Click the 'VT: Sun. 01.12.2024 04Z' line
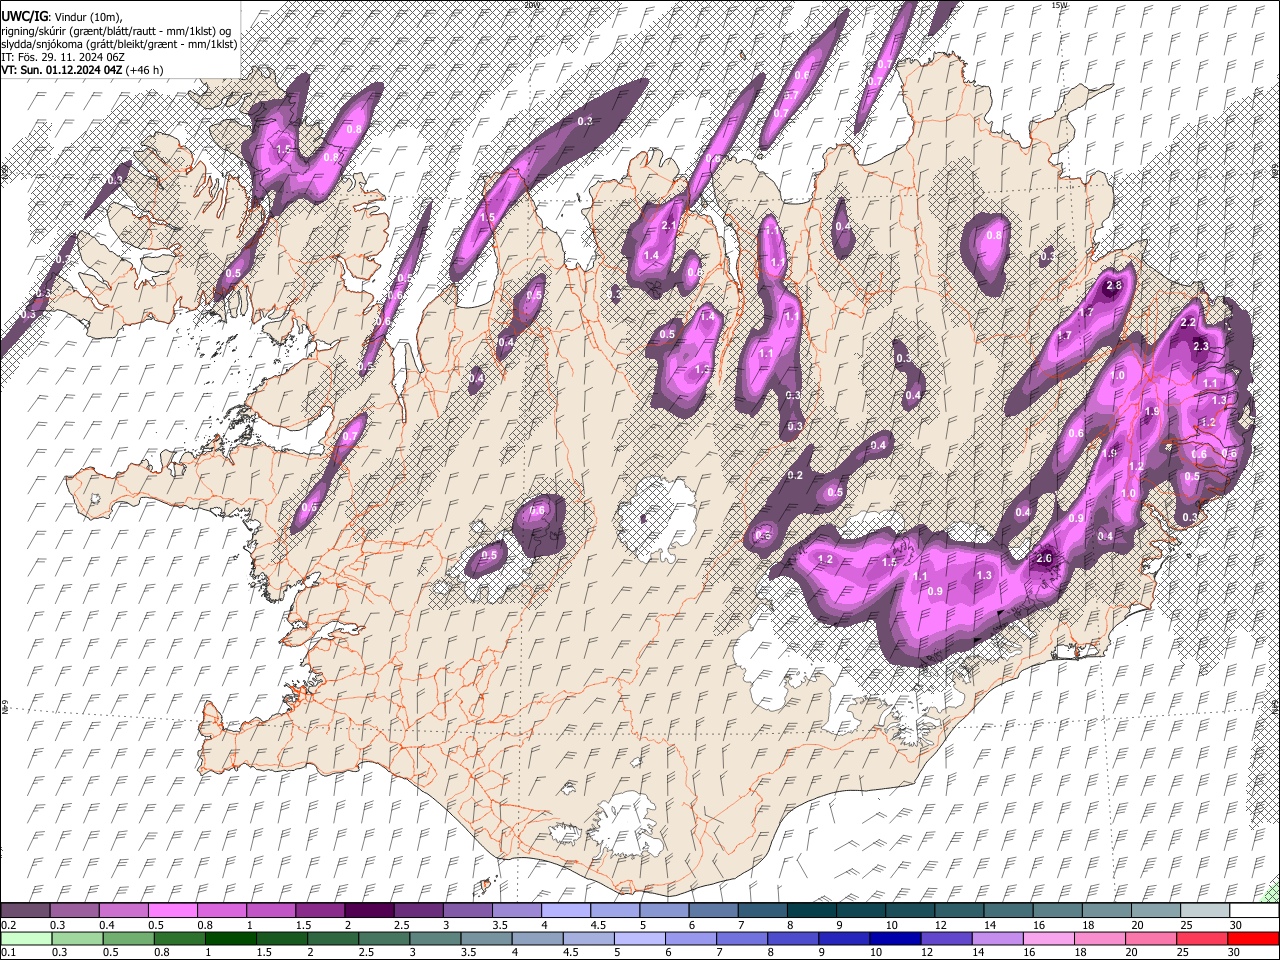Viewport: 1280px width, 960px height. coord(62,70)
